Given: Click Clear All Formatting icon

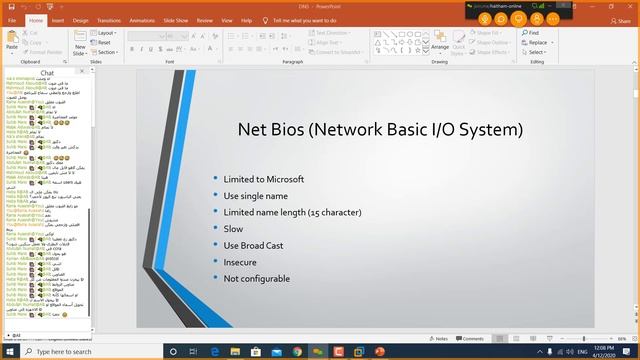Looking at the screenshot, I should coord(215,36).
